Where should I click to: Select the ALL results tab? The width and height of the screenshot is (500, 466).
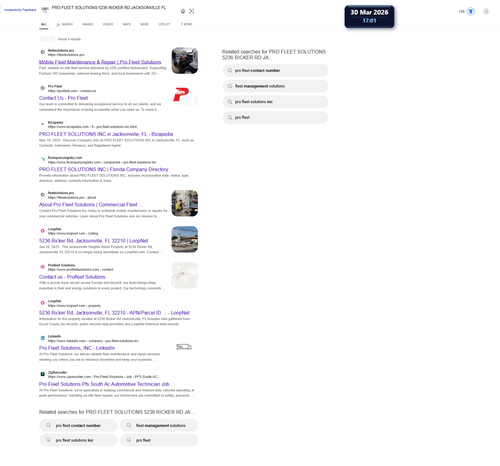point(44,24)
